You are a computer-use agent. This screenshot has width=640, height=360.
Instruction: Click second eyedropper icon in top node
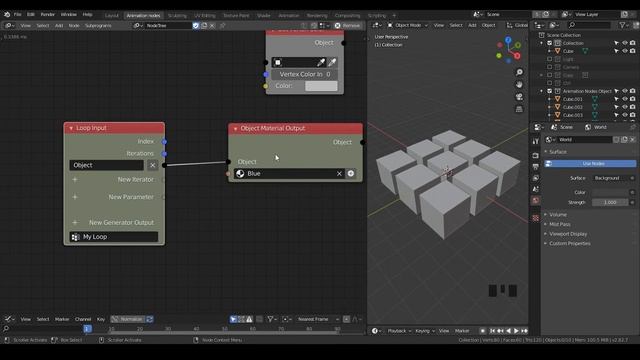(332, 62)
